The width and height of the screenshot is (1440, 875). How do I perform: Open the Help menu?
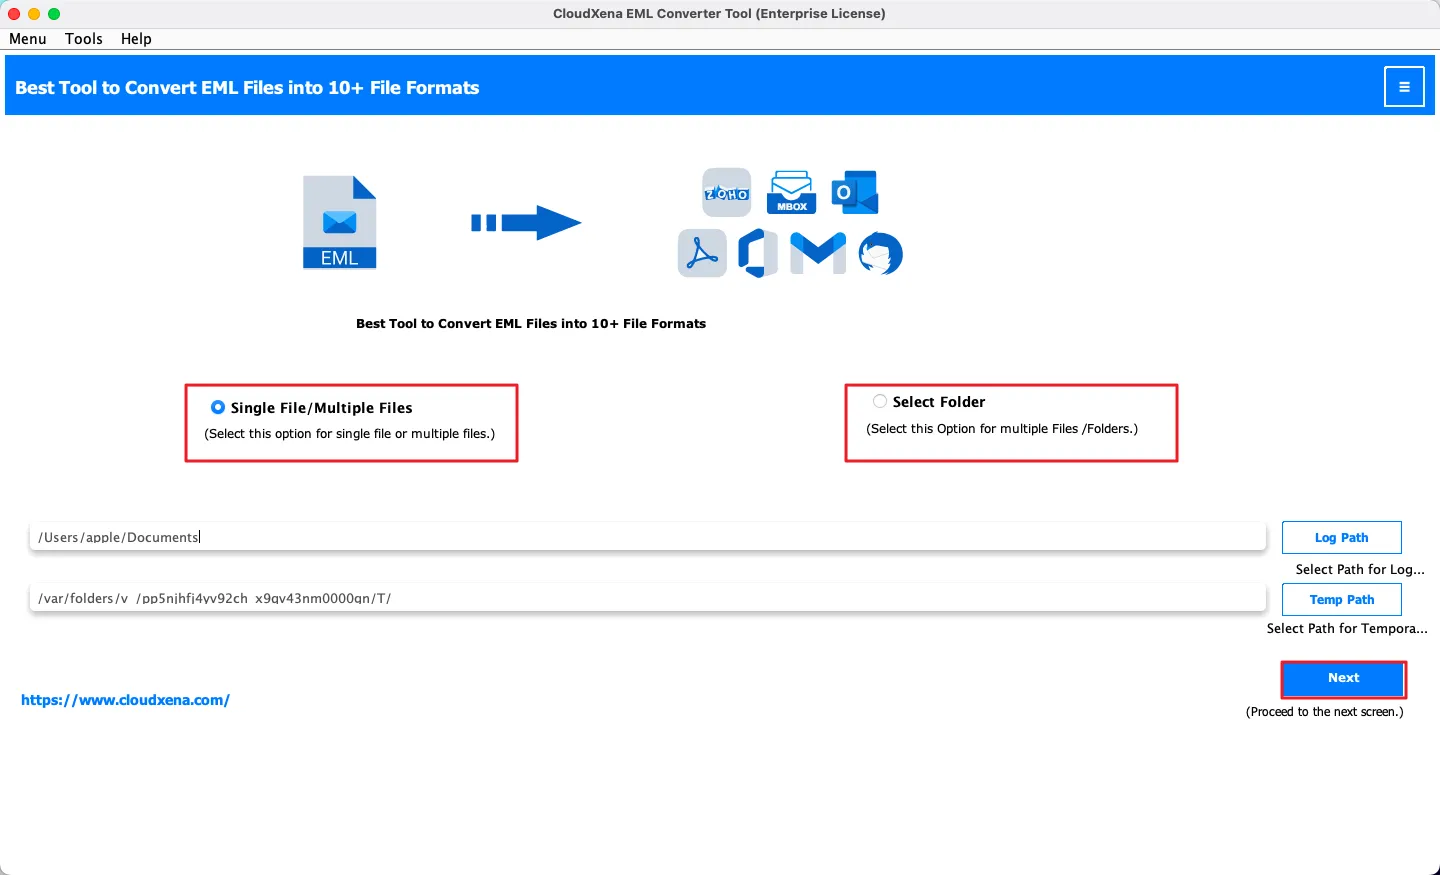click(136, 39)
